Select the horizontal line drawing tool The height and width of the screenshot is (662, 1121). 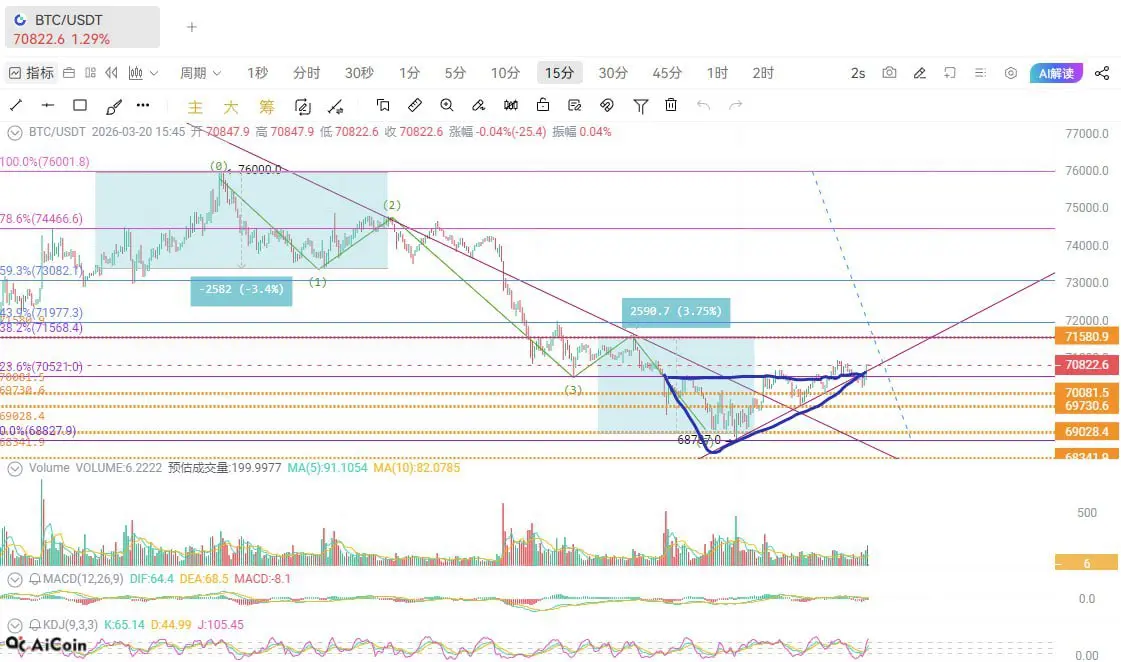coord(48,106)
